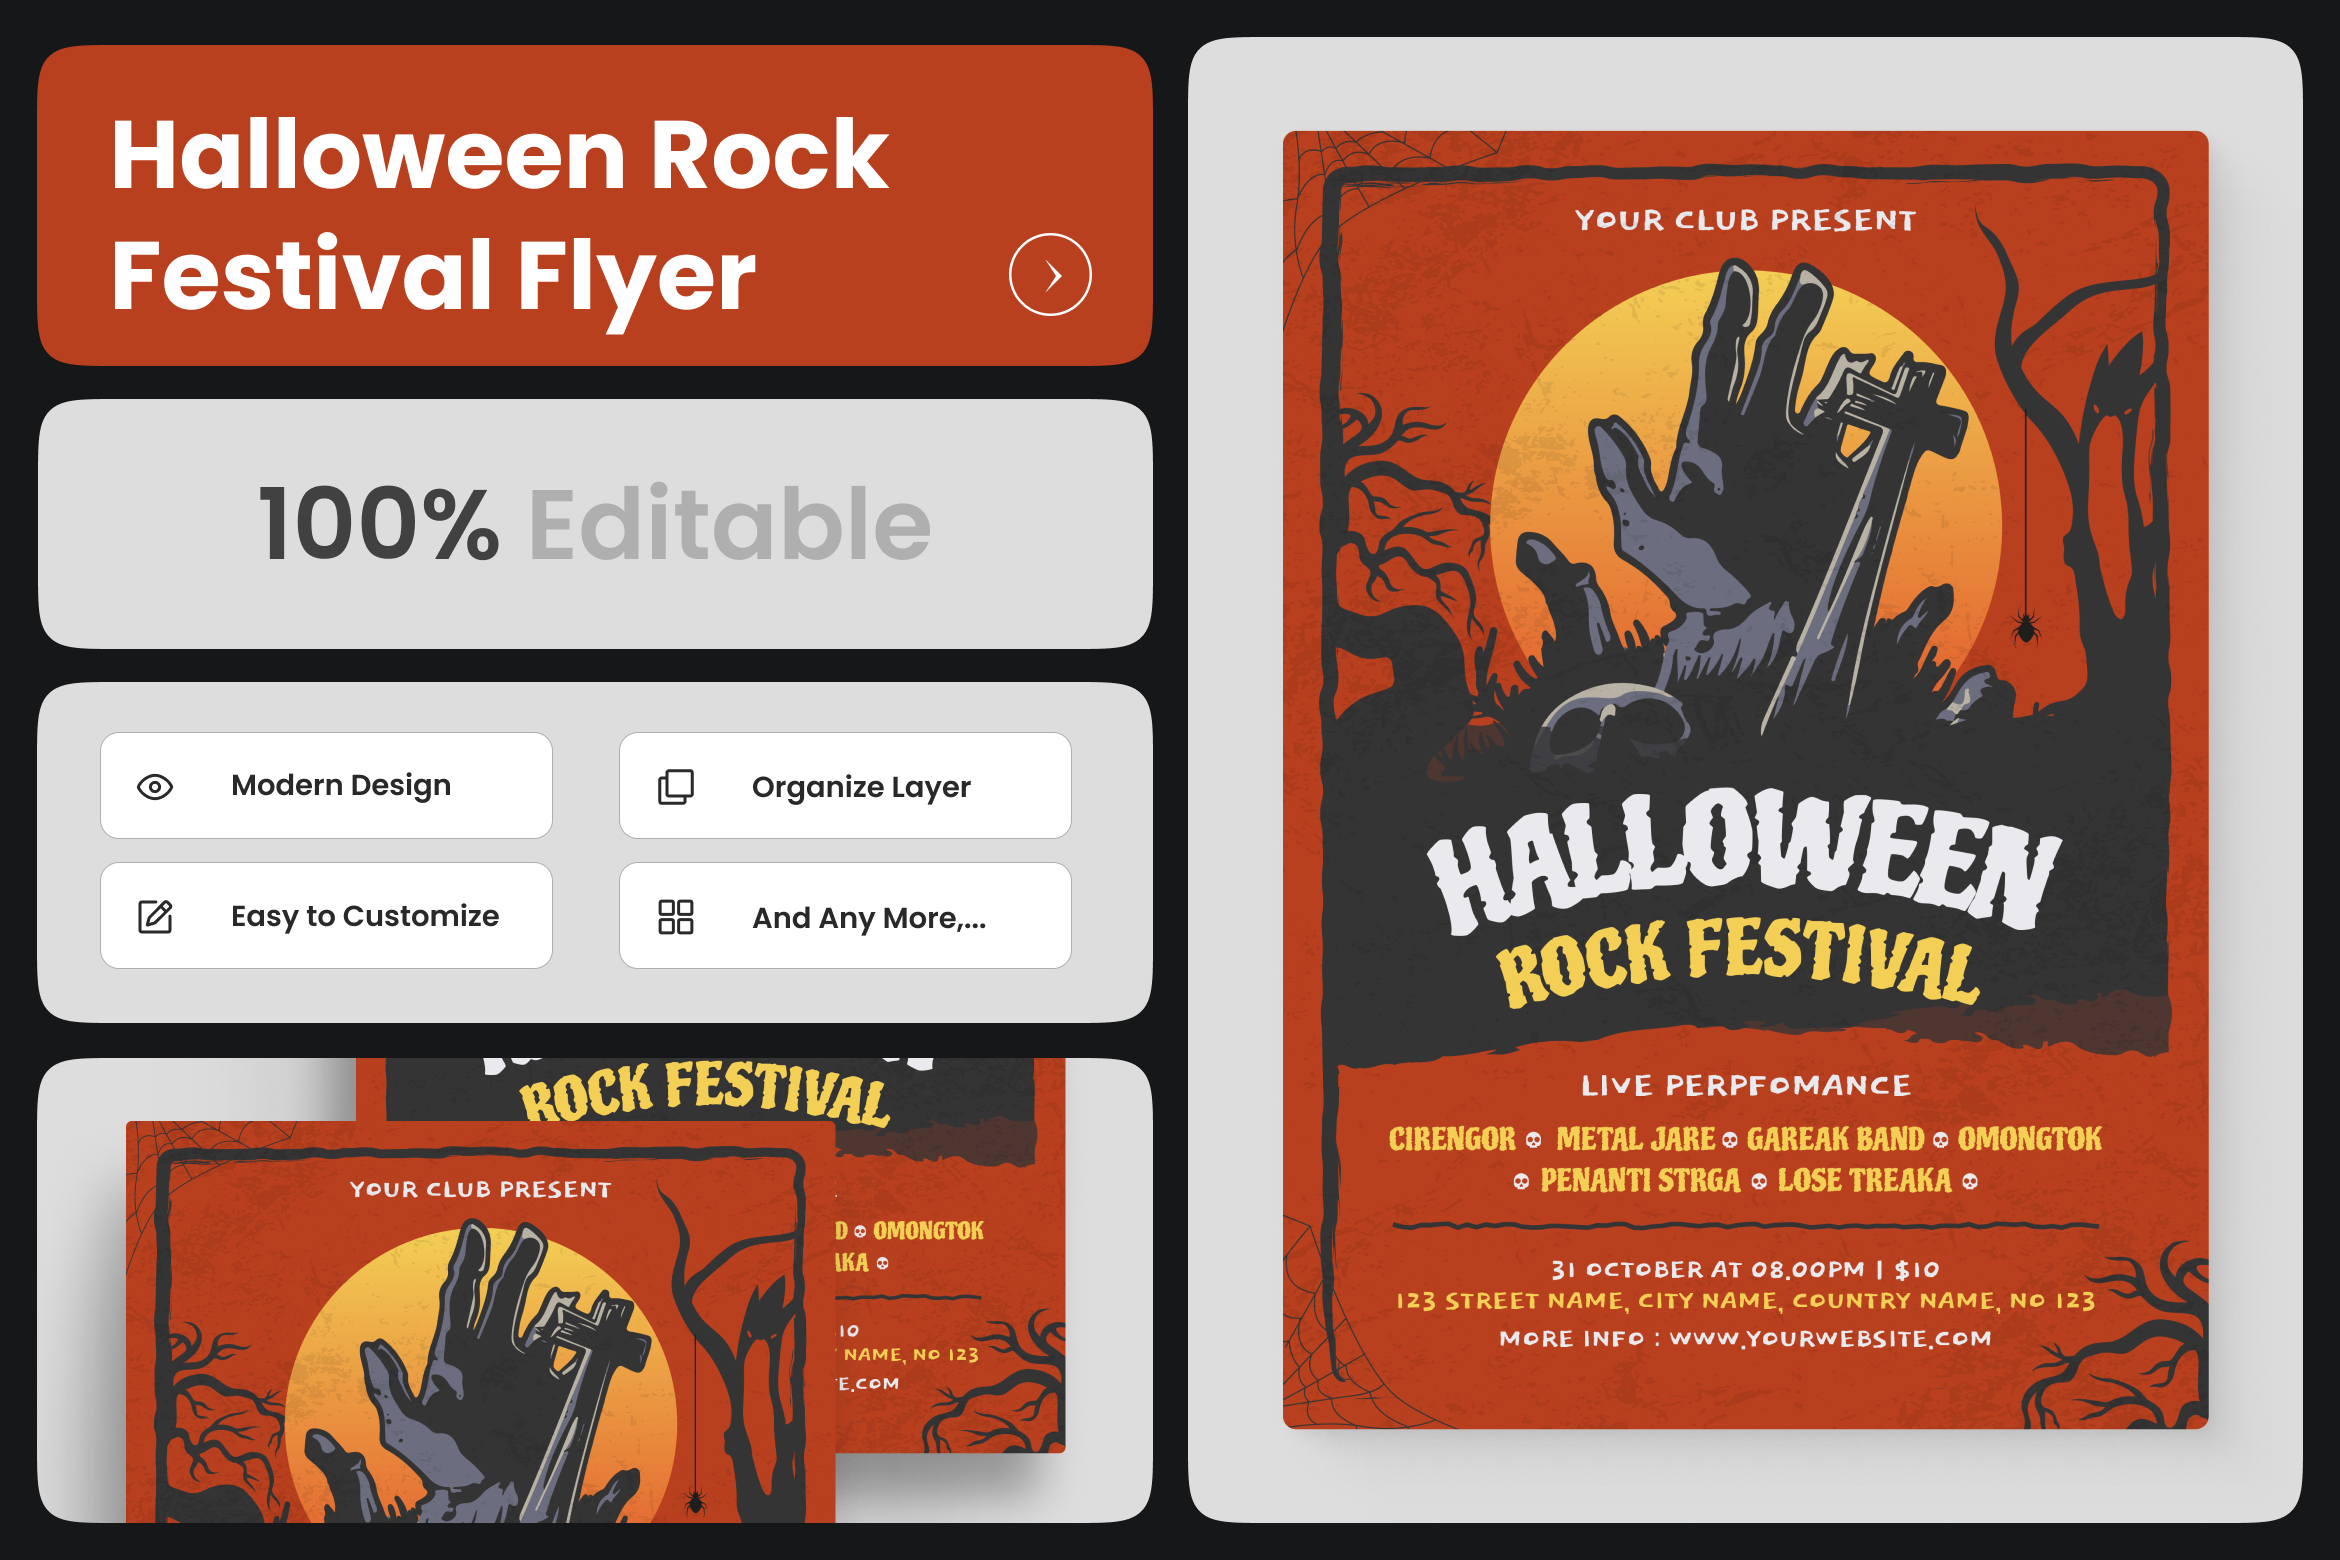Image resolution: width=2340 pixels, height=1560 pixels.
Task: Click the circled arrow icon in the title banner
Action: 1050,275
